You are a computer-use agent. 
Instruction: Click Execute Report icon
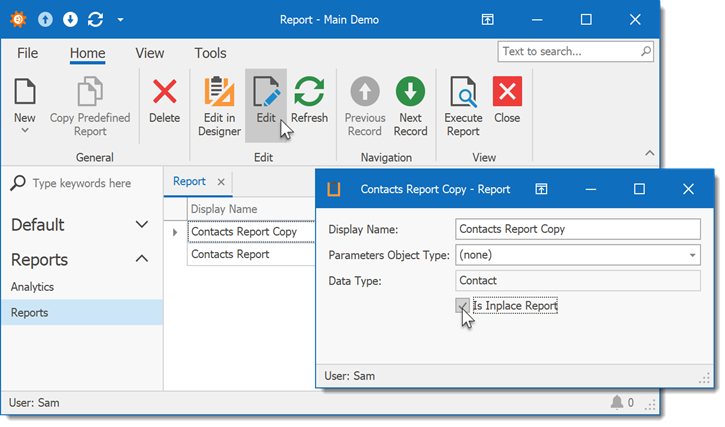pos(463,91)
